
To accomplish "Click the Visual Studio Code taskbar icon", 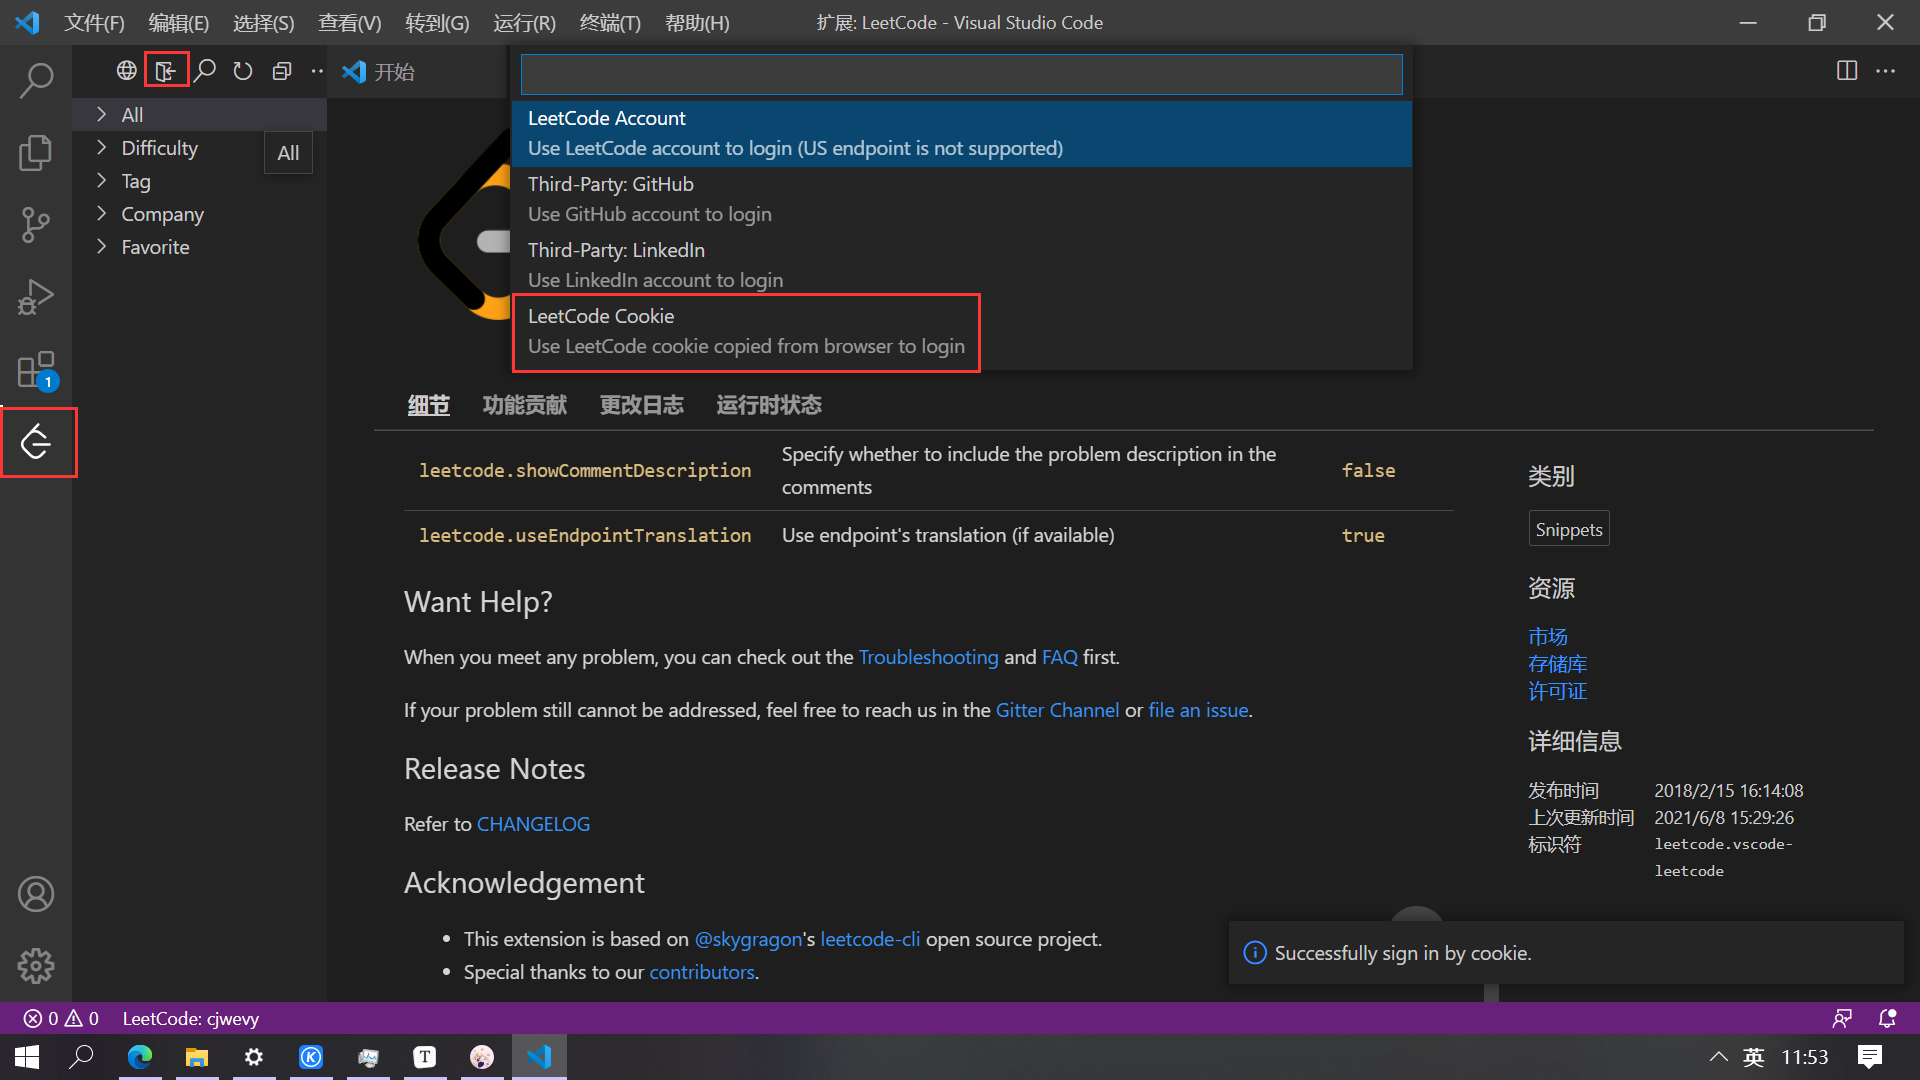I will point(539,1057).
